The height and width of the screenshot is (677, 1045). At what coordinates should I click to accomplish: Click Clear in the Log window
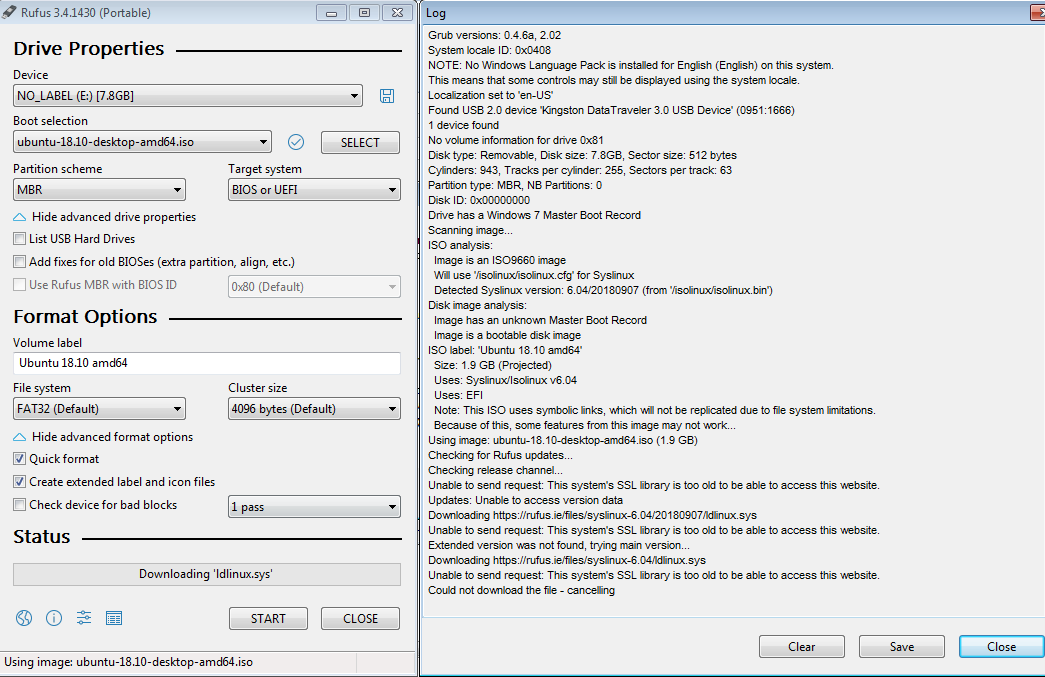[x=802, y=646]
